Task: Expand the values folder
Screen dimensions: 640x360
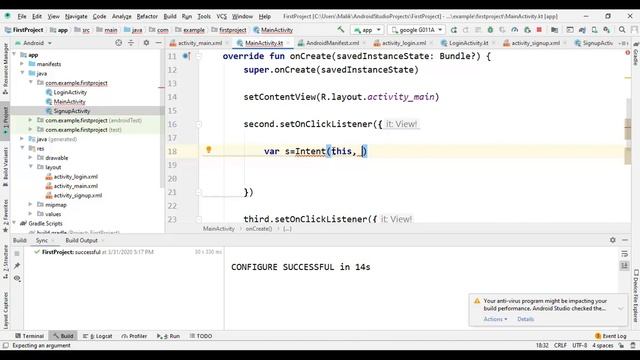Action: coord(31,214)
